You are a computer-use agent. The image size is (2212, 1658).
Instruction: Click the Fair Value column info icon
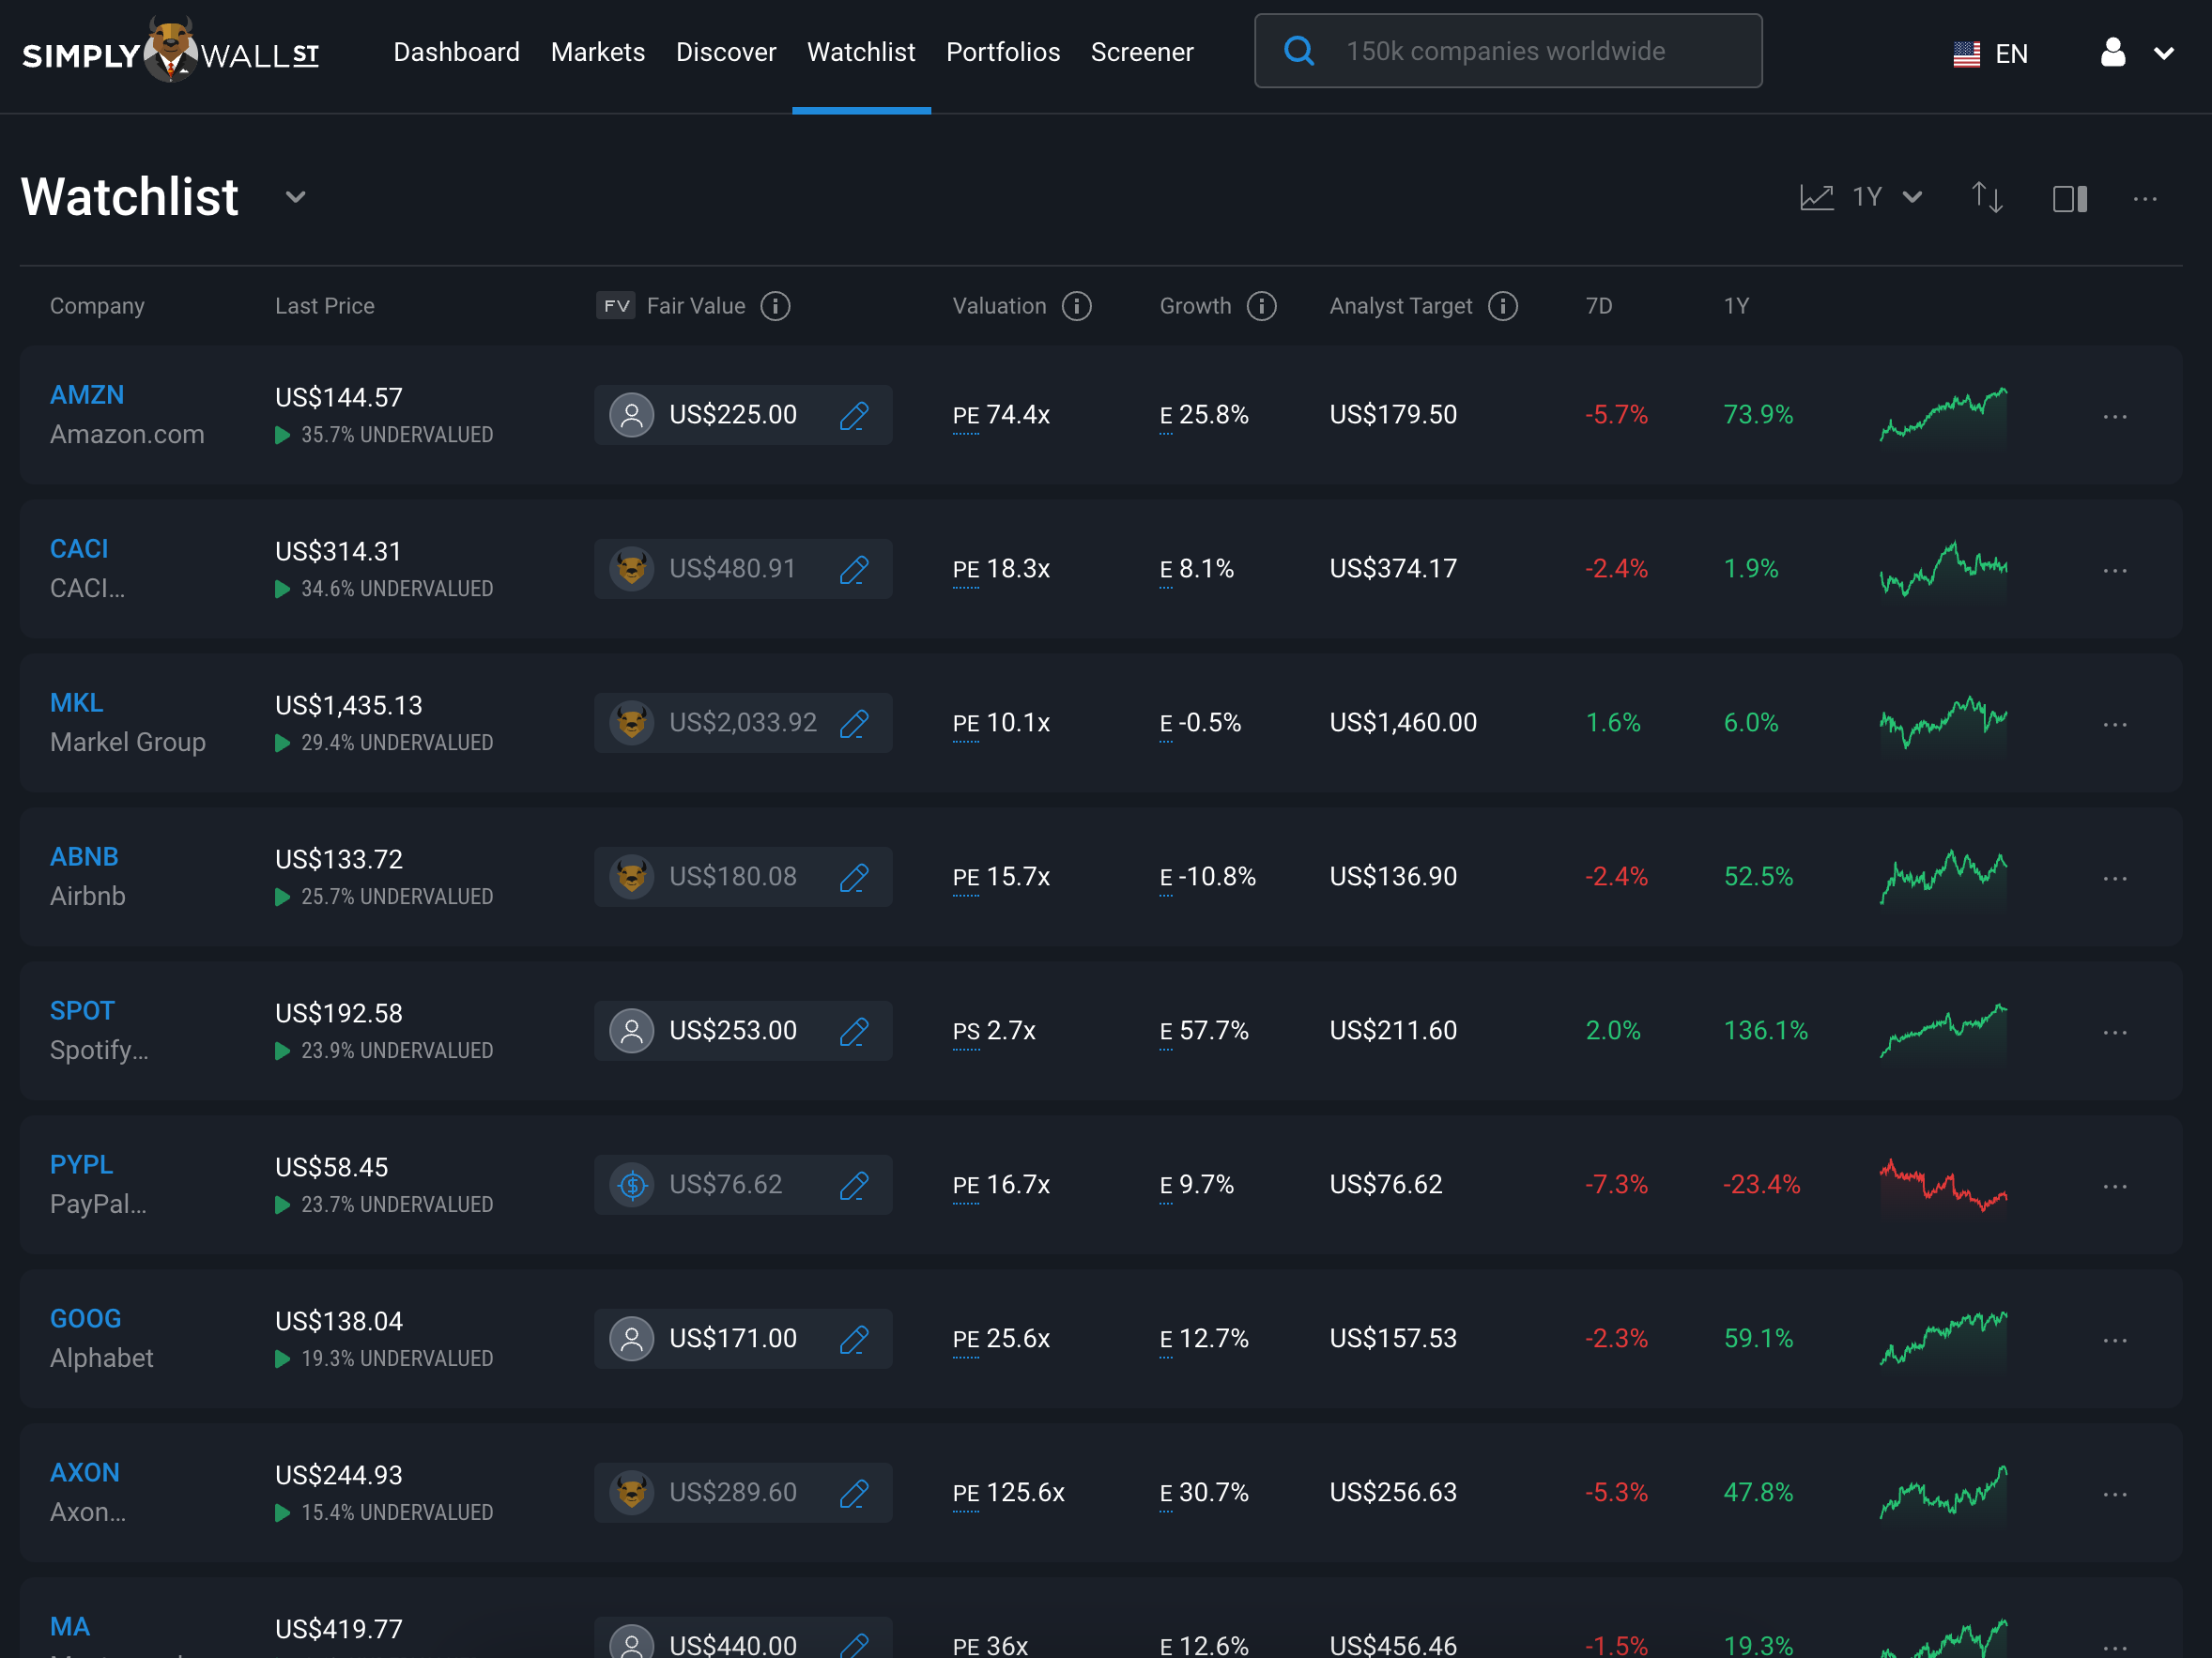775,306
